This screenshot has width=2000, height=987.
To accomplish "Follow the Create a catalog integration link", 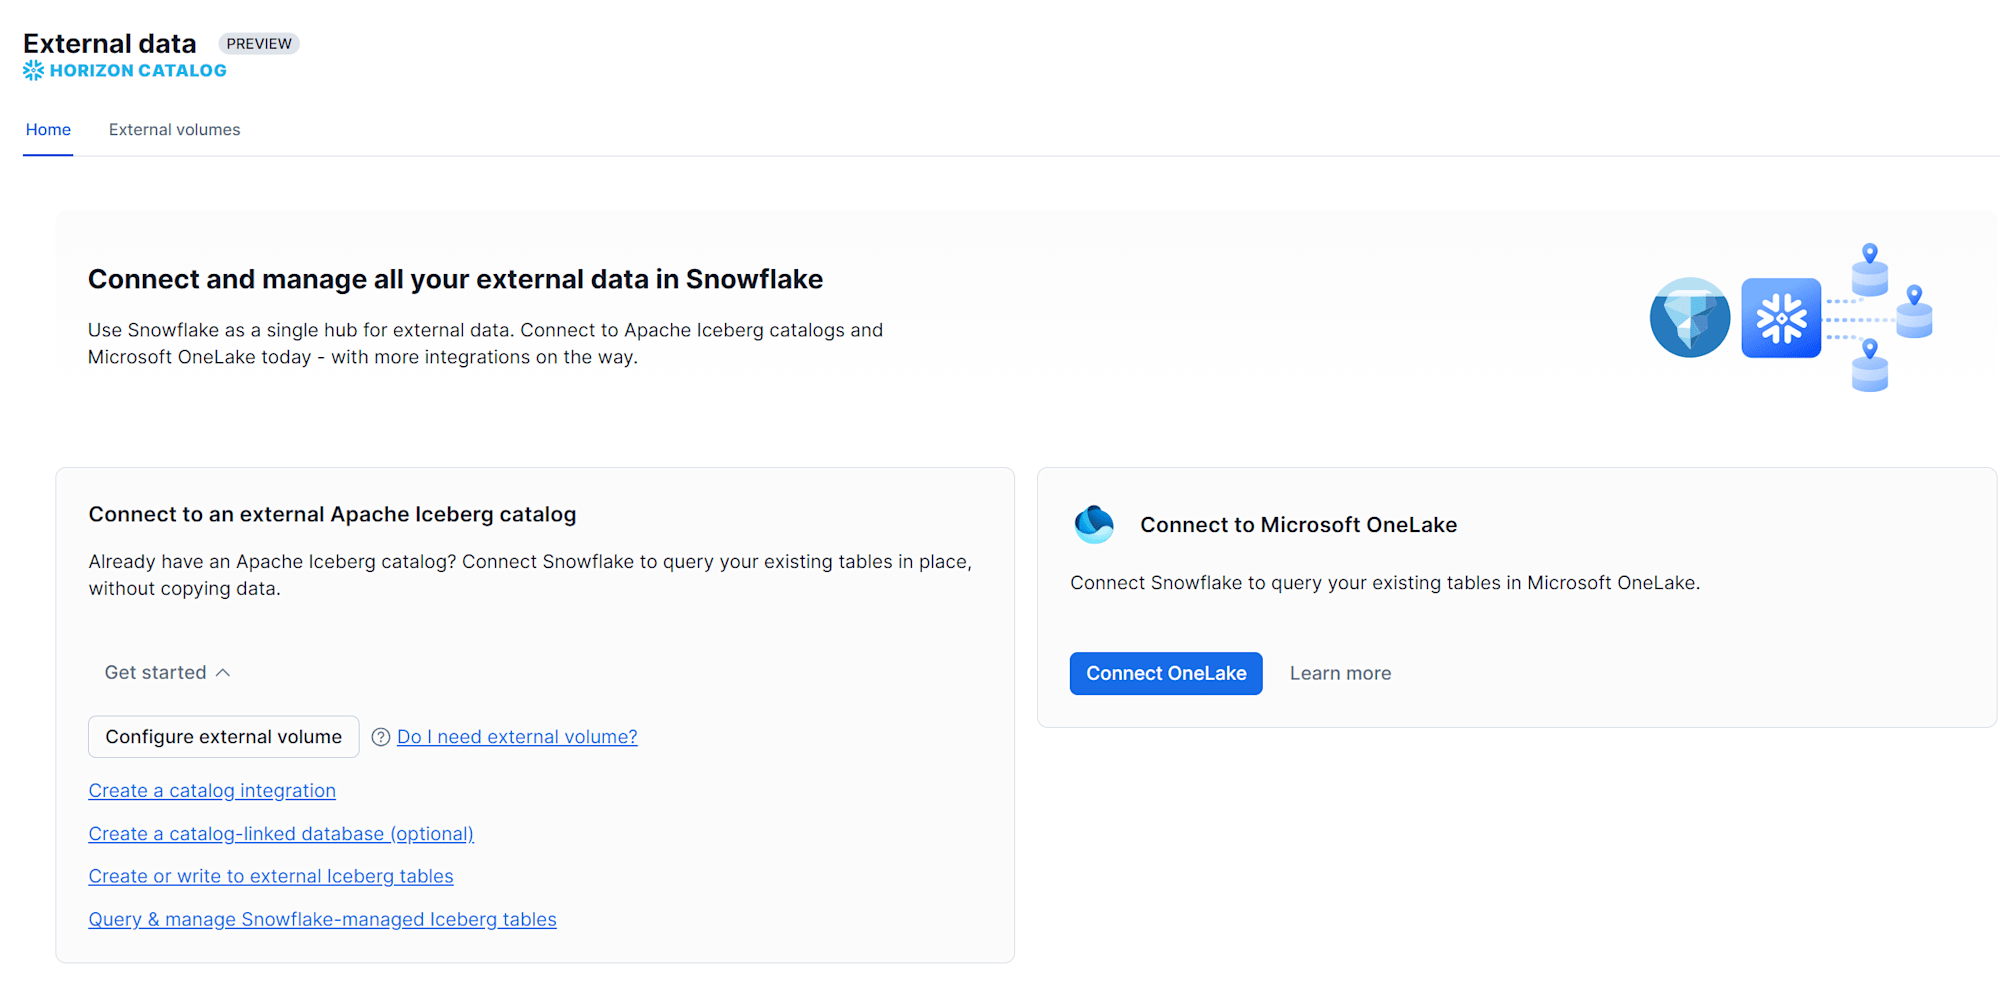I will (212, 791).
